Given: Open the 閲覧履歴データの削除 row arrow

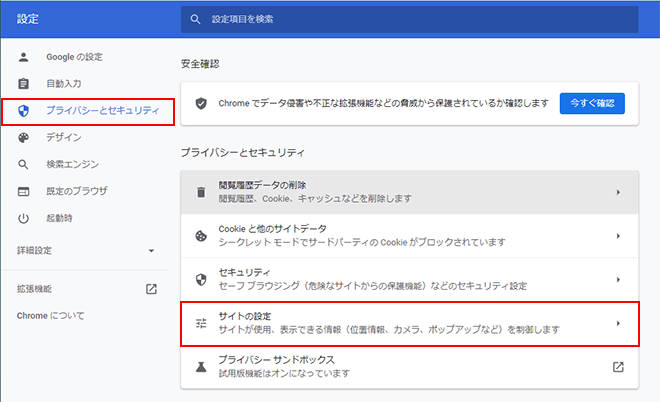Looking at the screenshot, I should pyautogui.click(x=618, y=192).
